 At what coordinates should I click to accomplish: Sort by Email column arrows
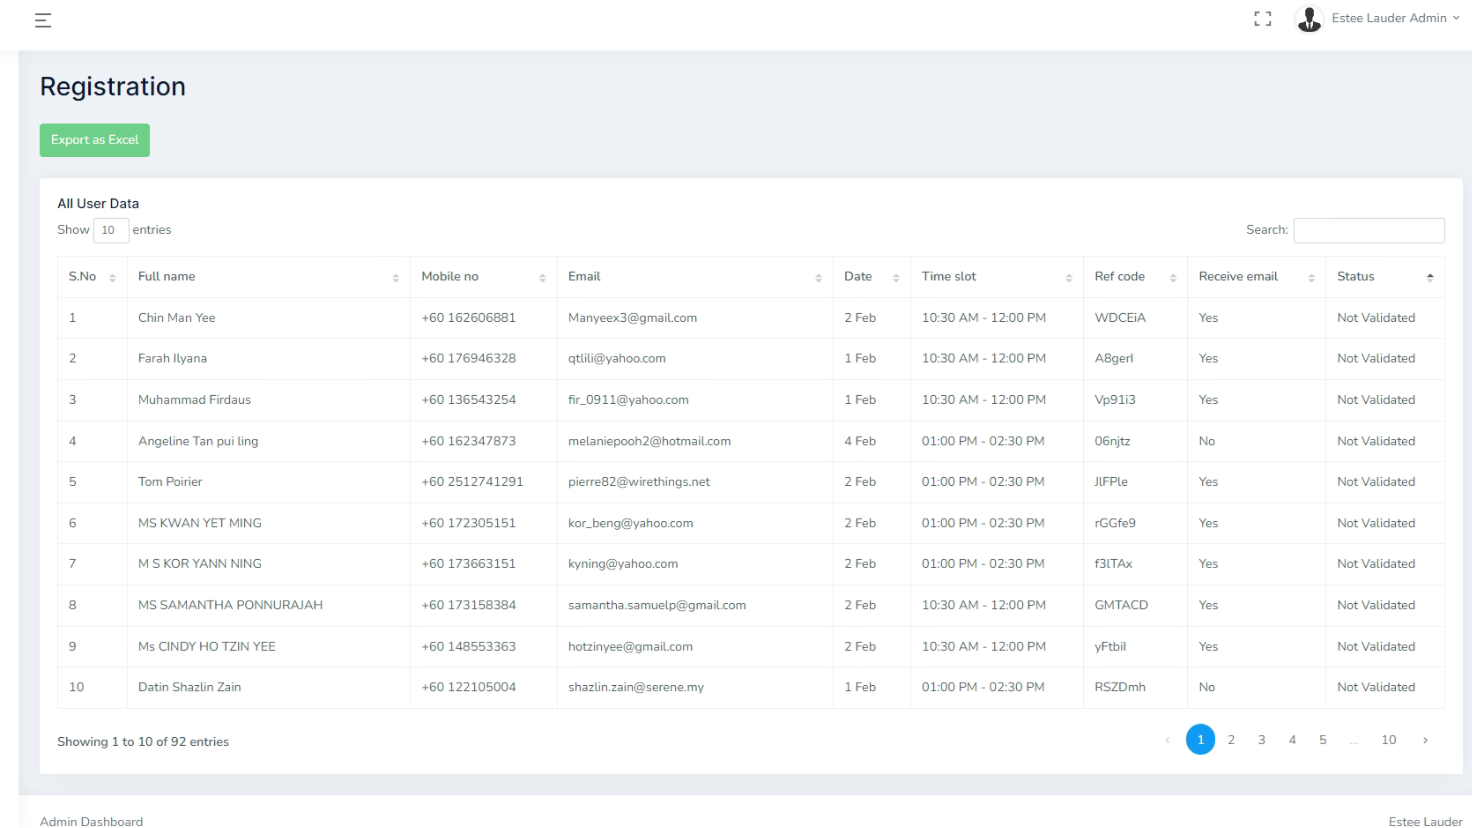818,278
